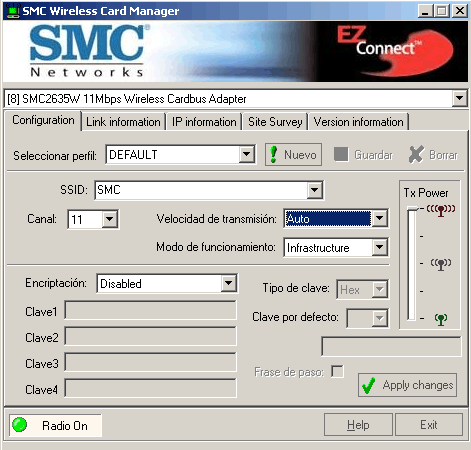Click the passphrase text field above Apply changes
This screenshot has width=471, height=450.
pyautogui.click(x=391, y=346)
